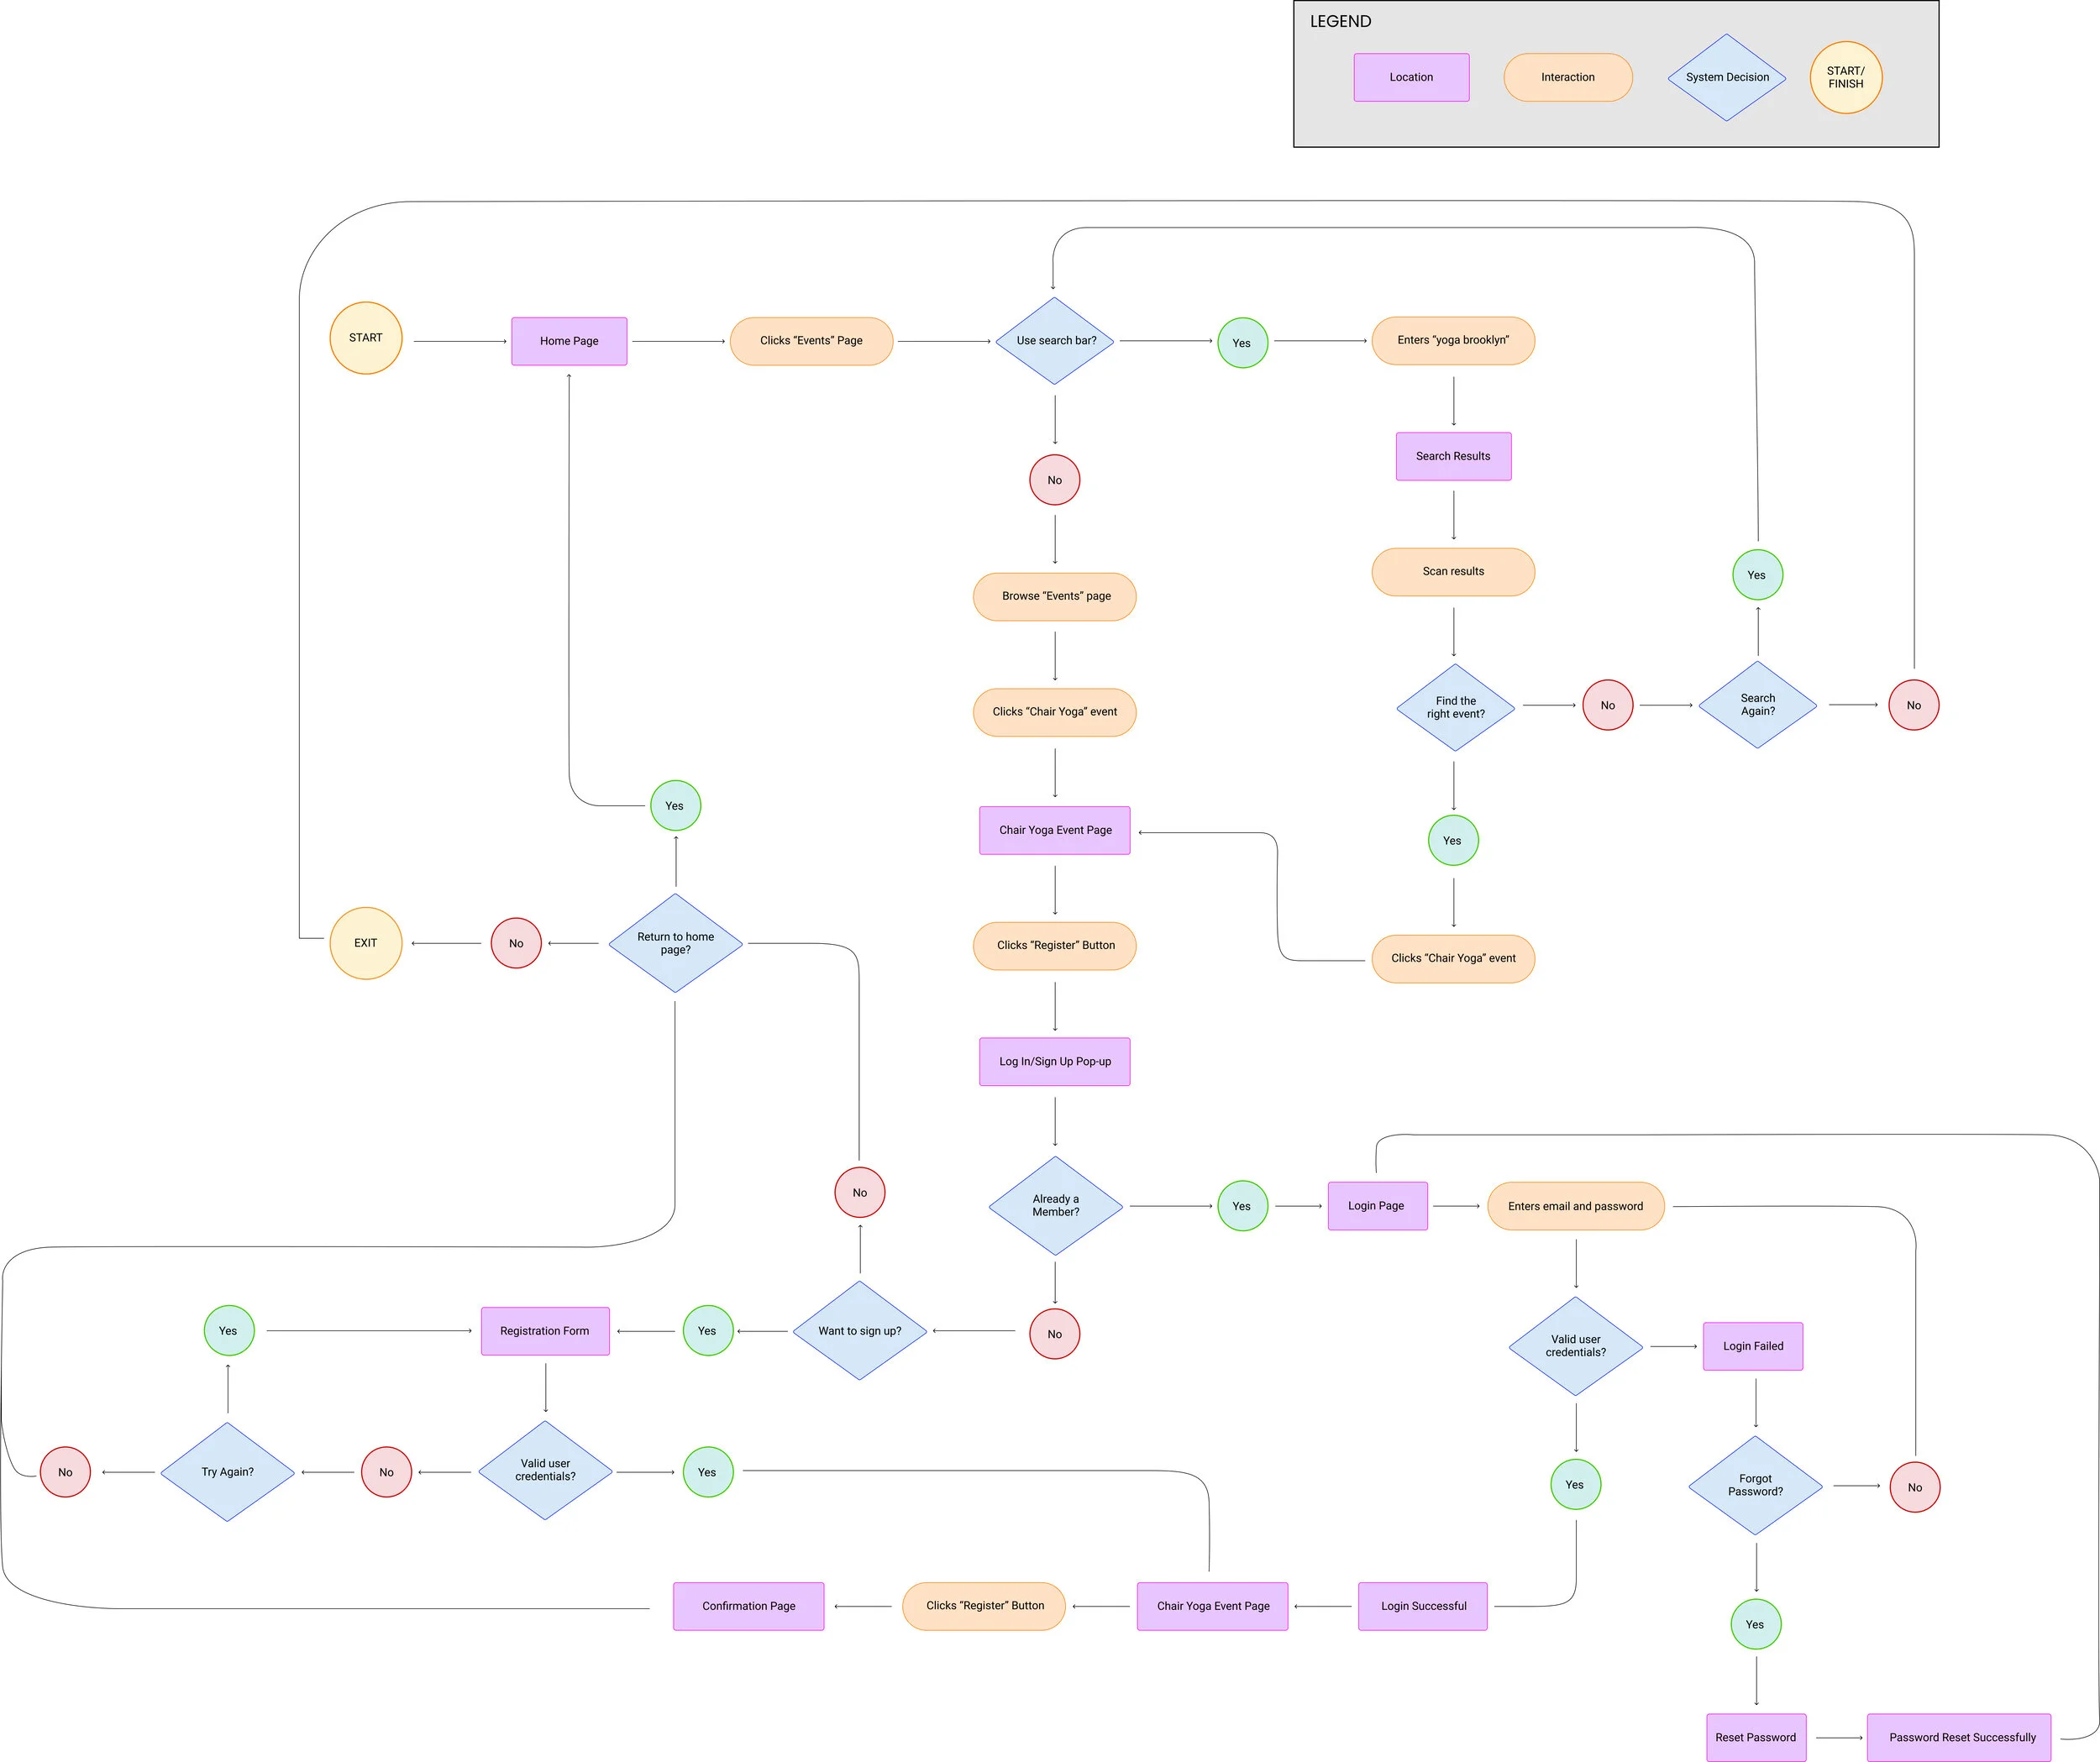This screenshot has height=1762, width=2100.
Task: Select the START/FINISH circle in legend
Action: click(x=1845, y=77)
